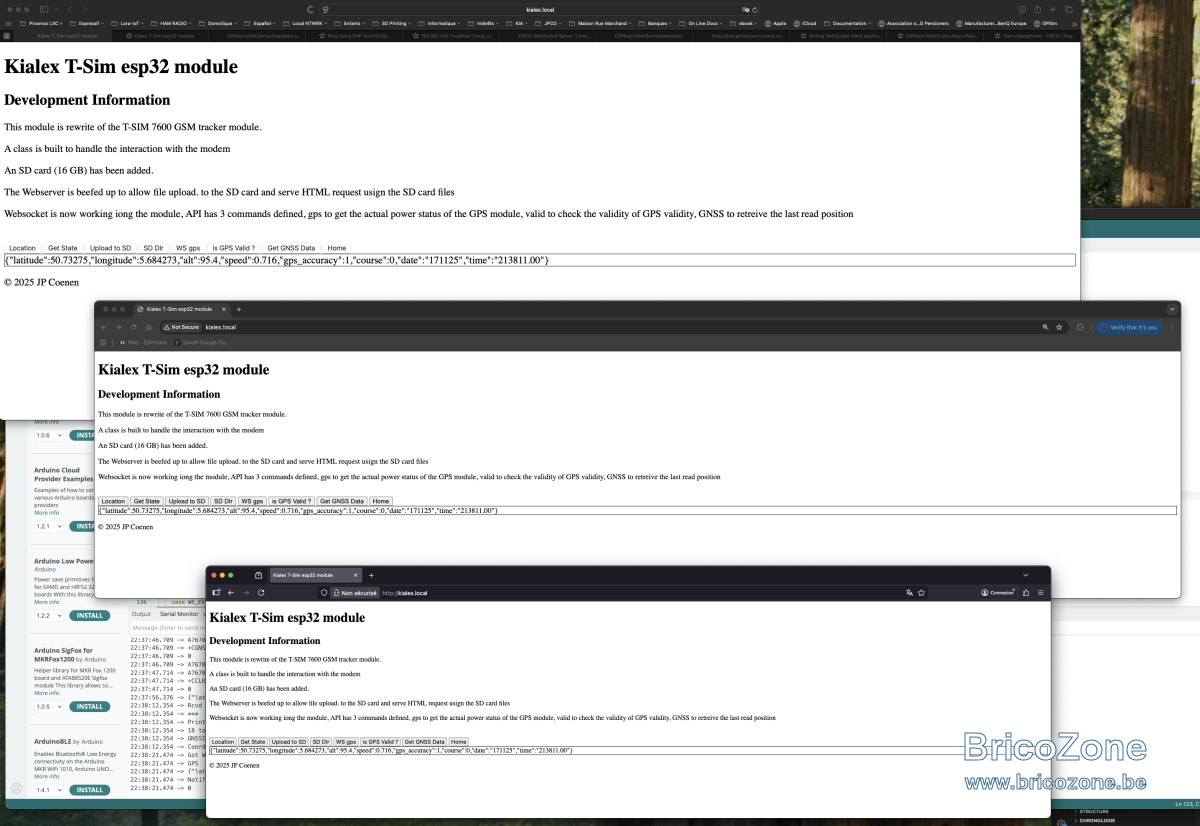Open the version 1.2.1 dropdown in the Arduino library list
Screen dimensions: 1200x826
(x=49, y=526)
